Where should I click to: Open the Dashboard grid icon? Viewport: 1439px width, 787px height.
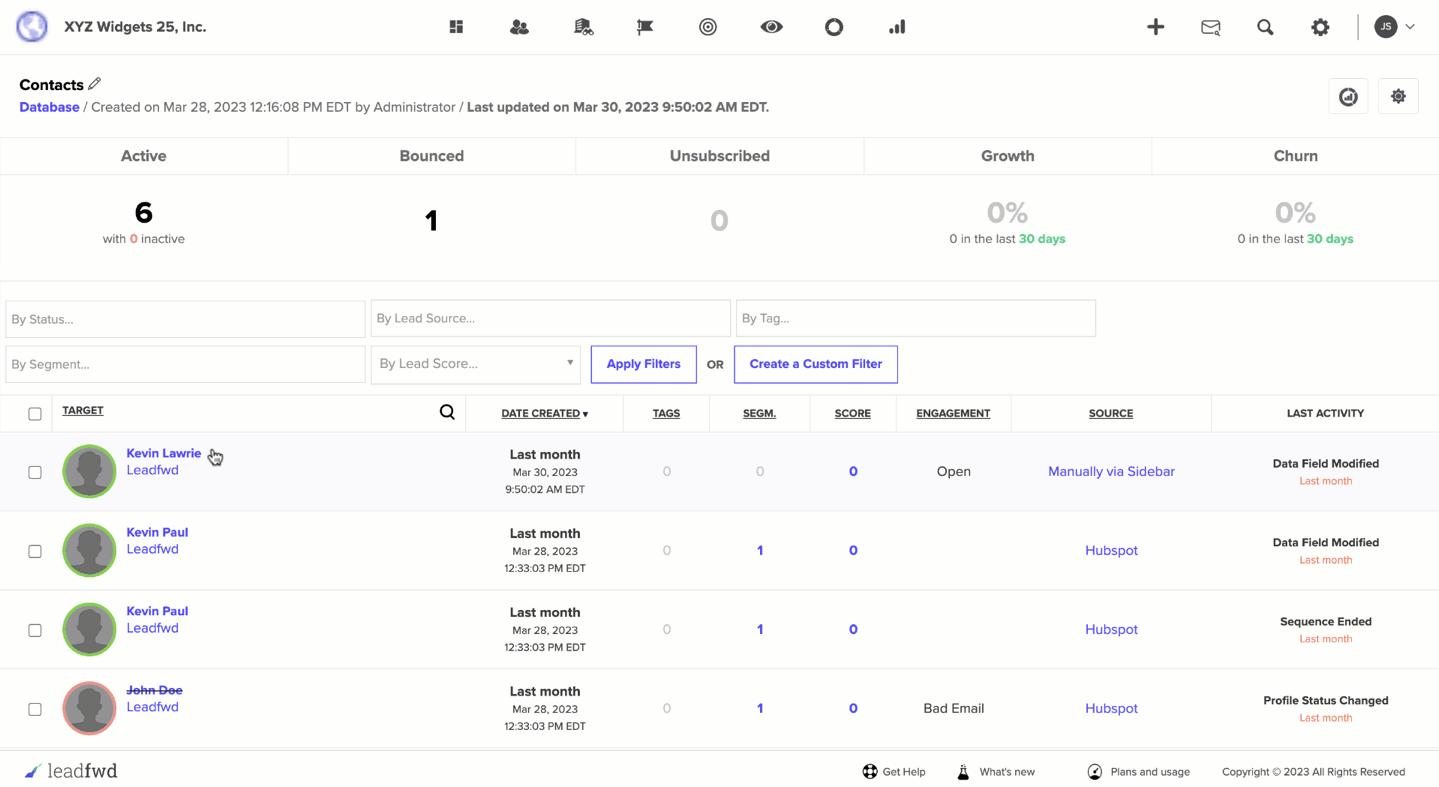[x=456, y=27]
